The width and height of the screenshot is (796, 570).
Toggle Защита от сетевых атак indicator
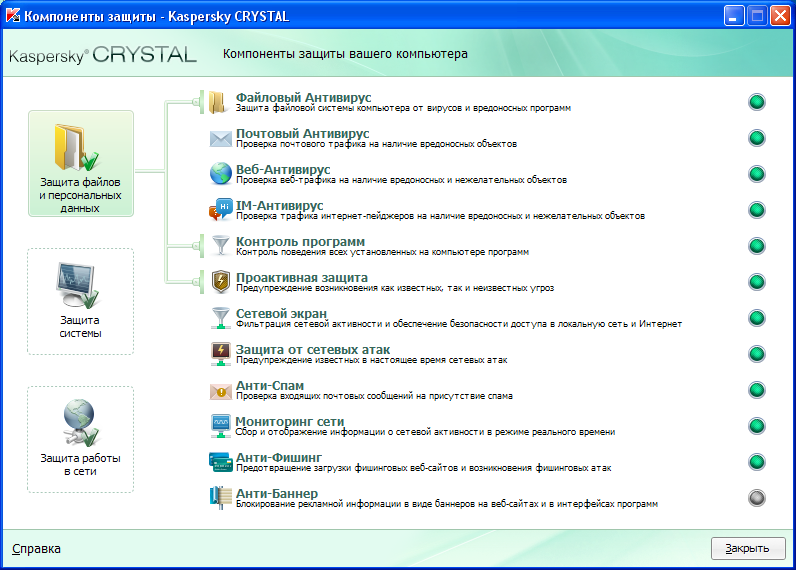(x=756, y=354)
